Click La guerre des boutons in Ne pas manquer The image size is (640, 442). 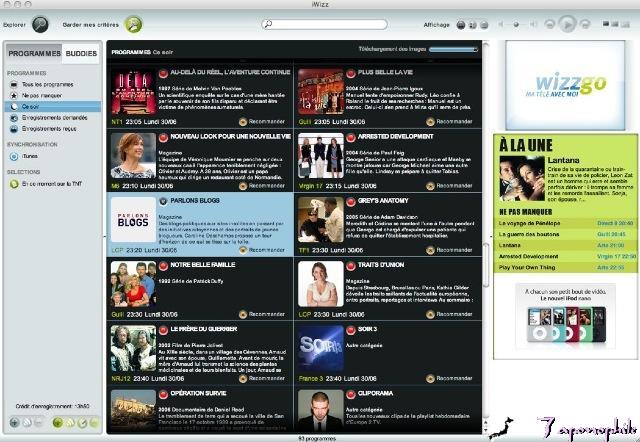coord(565,234)
